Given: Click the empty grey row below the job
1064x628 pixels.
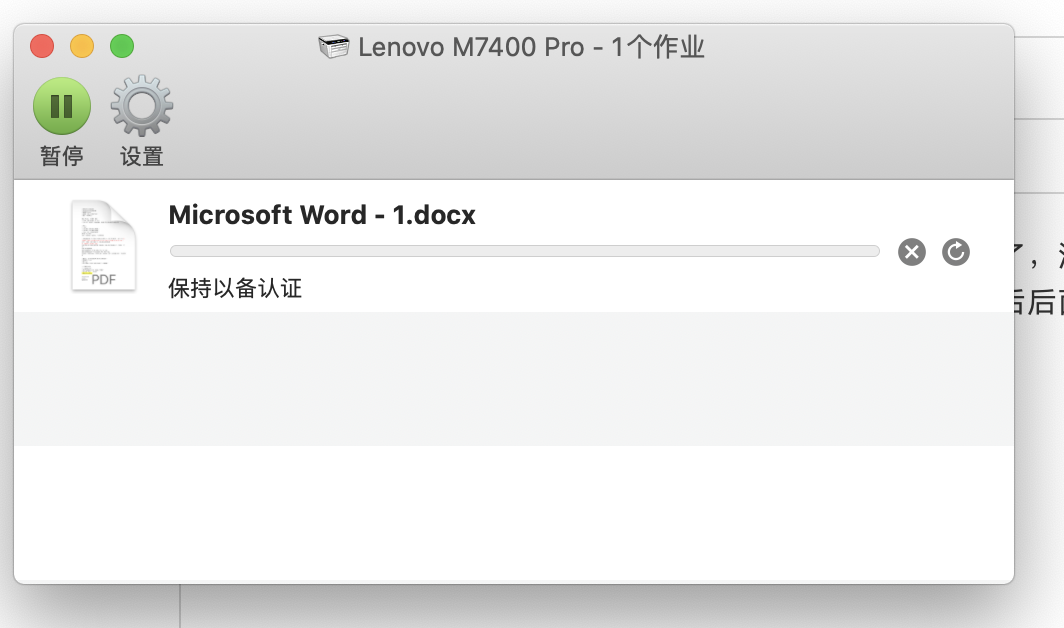Looking at the screenshot, I should (x=512, y=378).
